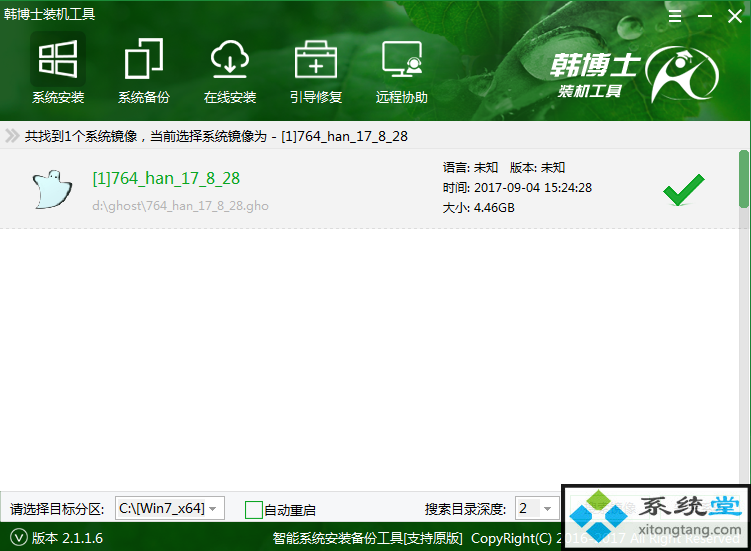The height and width of the screenshot is (551, 751).
Task: Click the green checkmark for selected image
Action: (684, 190)
